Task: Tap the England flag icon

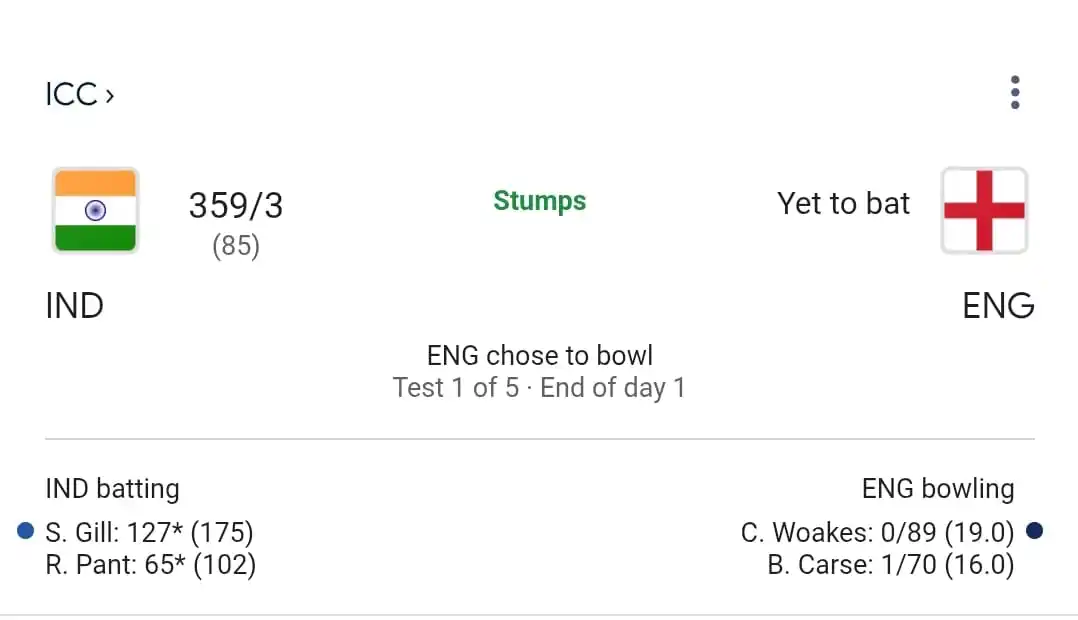Action: click(984, 210)
